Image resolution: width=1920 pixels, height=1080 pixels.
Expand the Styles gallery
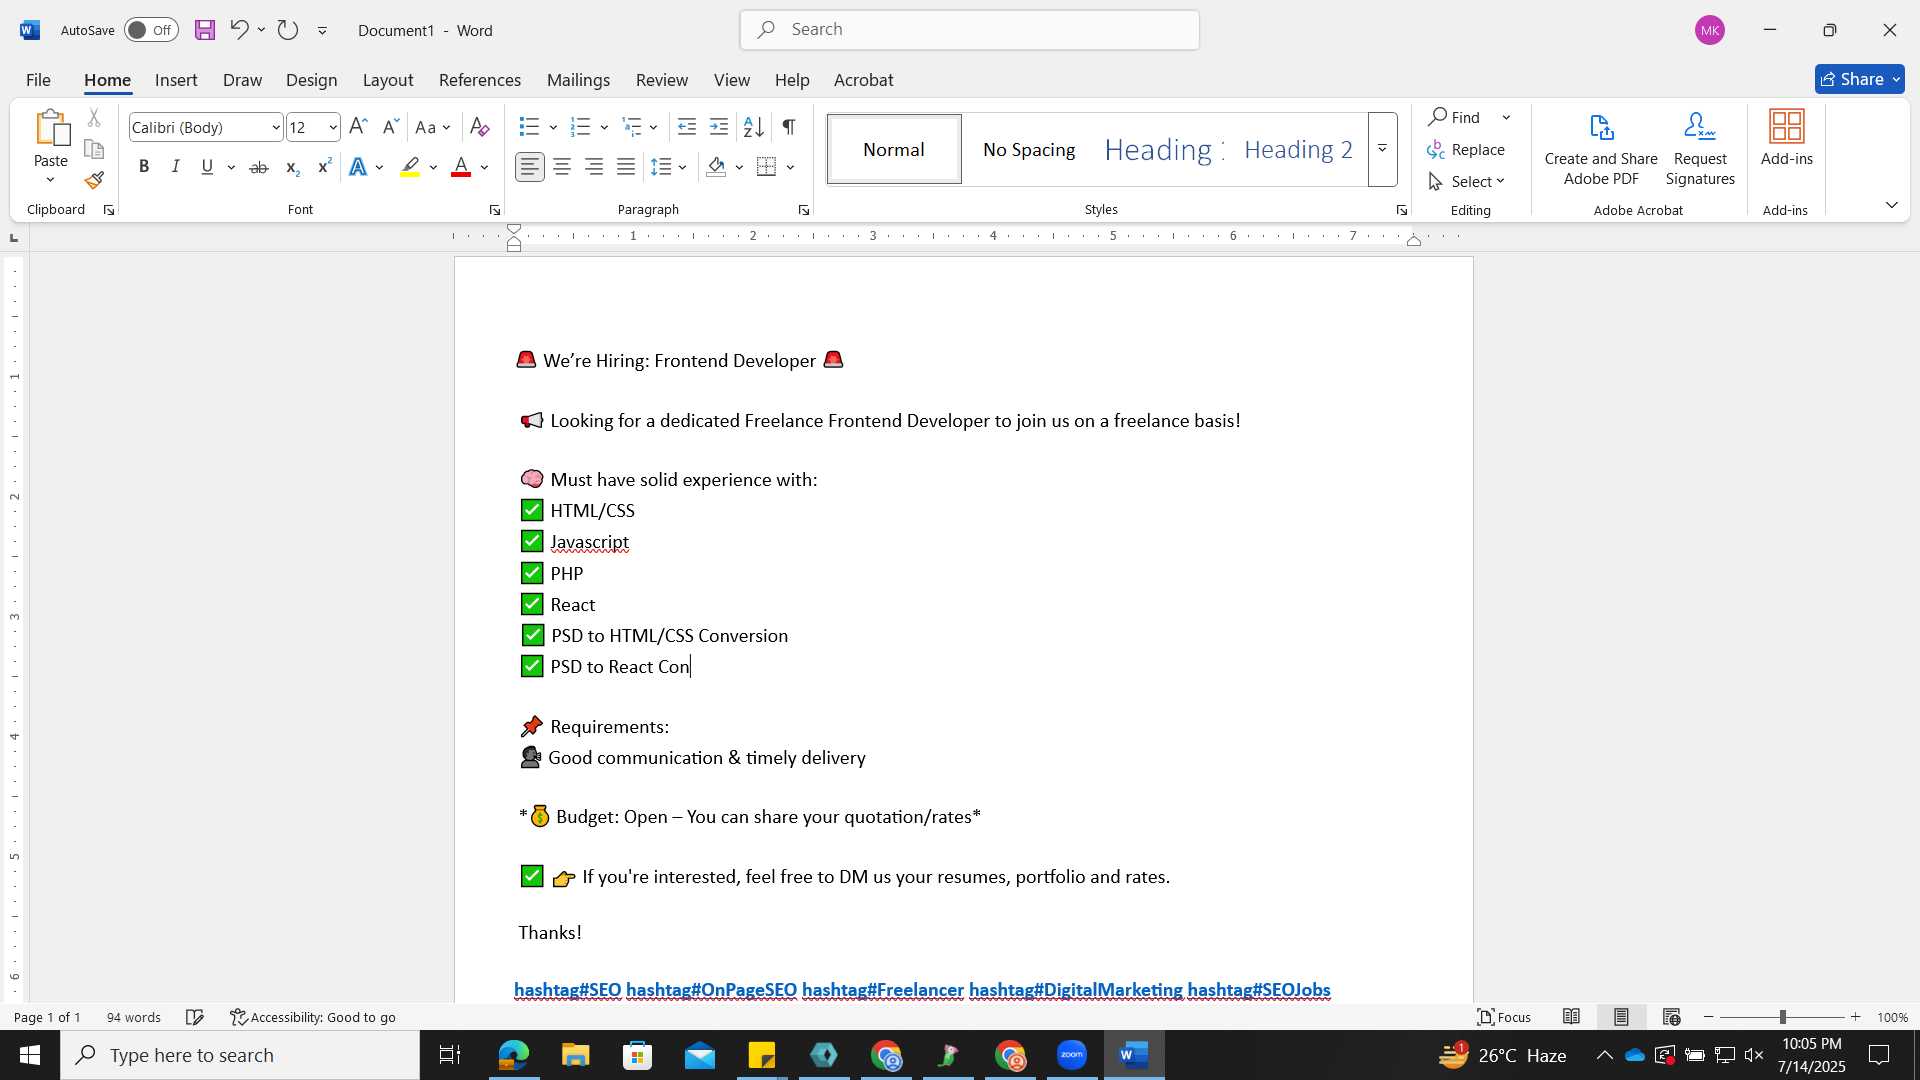1382,149
